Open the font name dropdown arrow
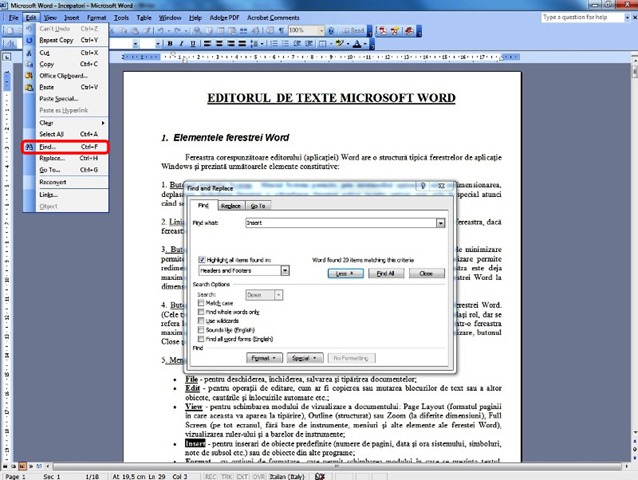The height and width of the screenshot is (480, 638). [135, 44]
